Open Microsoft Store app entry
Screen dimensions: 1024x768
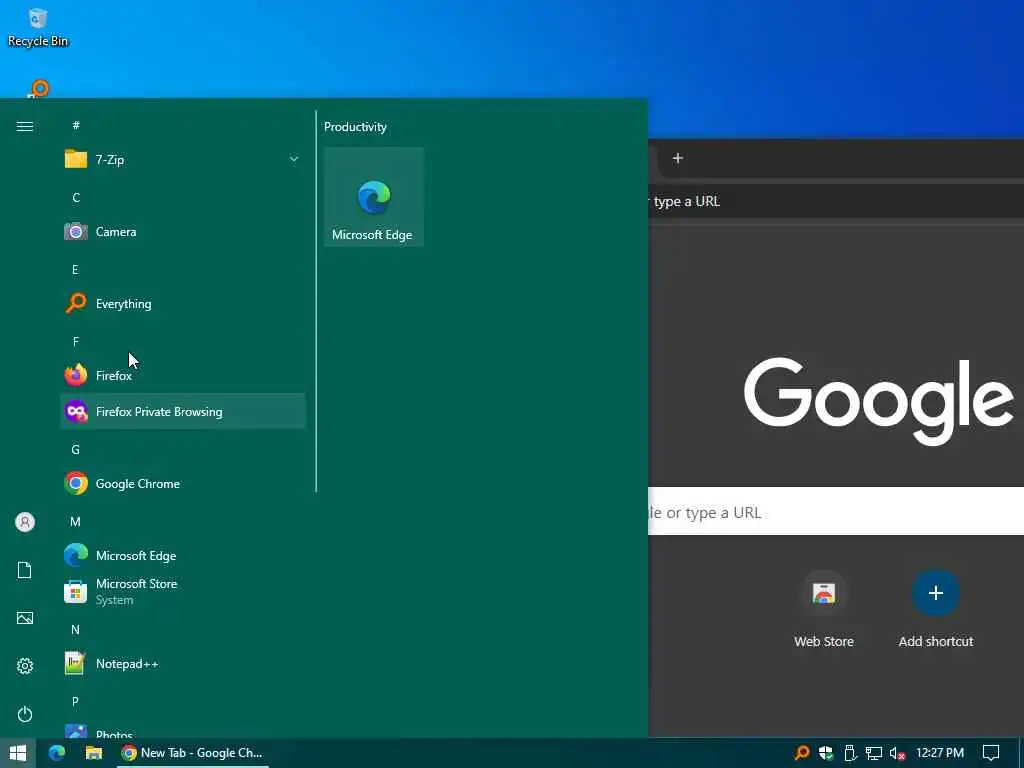[183, 592]
